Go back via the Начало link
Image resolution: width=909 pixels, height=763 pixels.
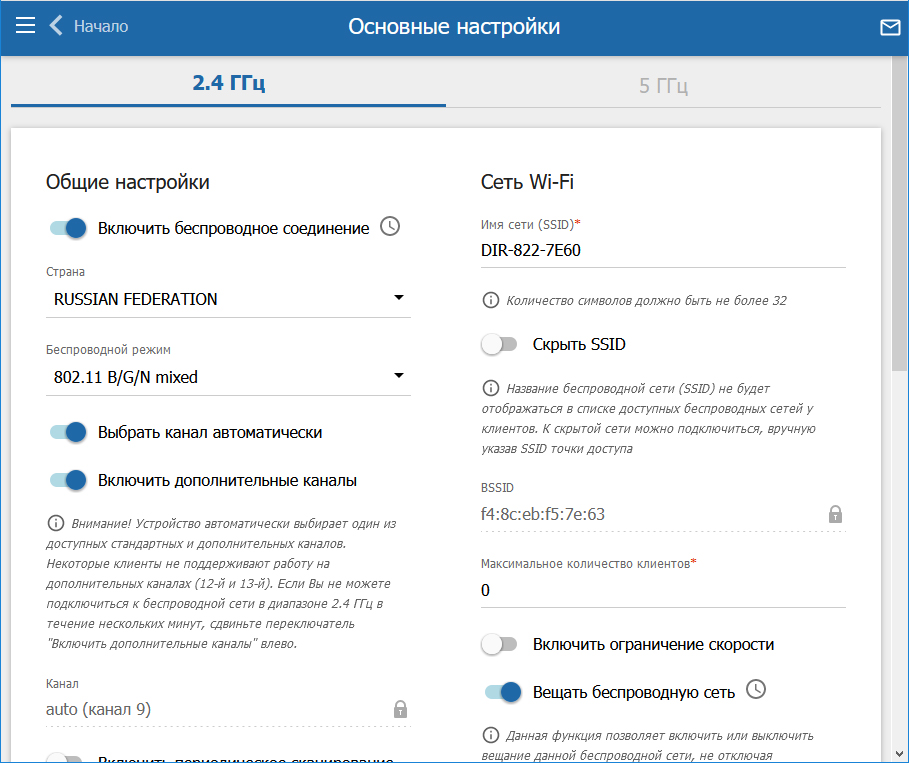click(x=100, y=26)
